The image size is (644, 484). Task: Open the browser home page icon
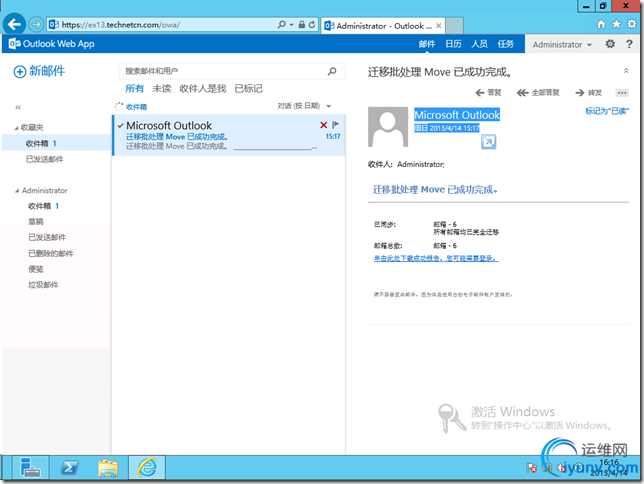pos(601,24)
